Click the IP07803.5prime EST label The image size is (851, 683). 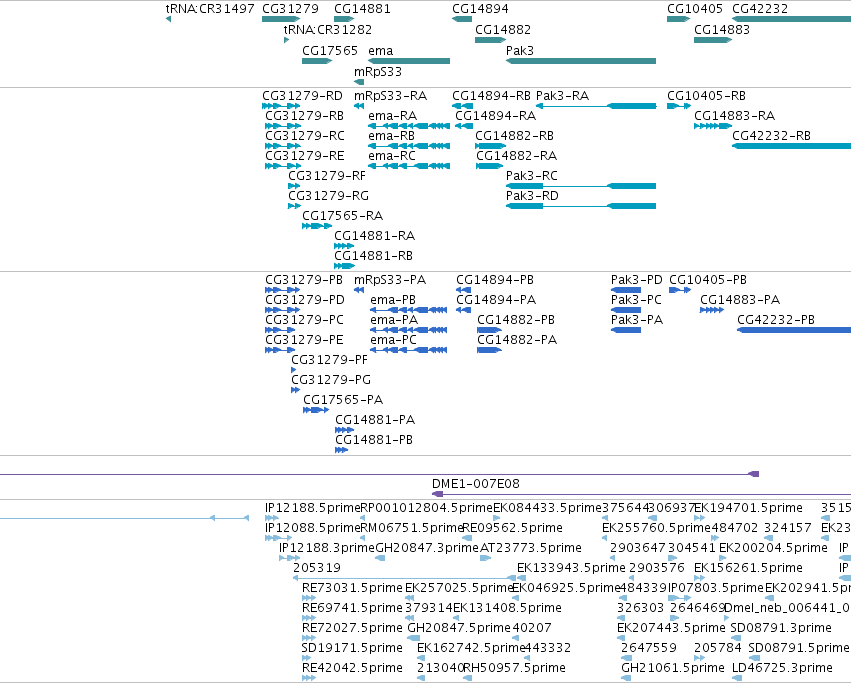715,589
